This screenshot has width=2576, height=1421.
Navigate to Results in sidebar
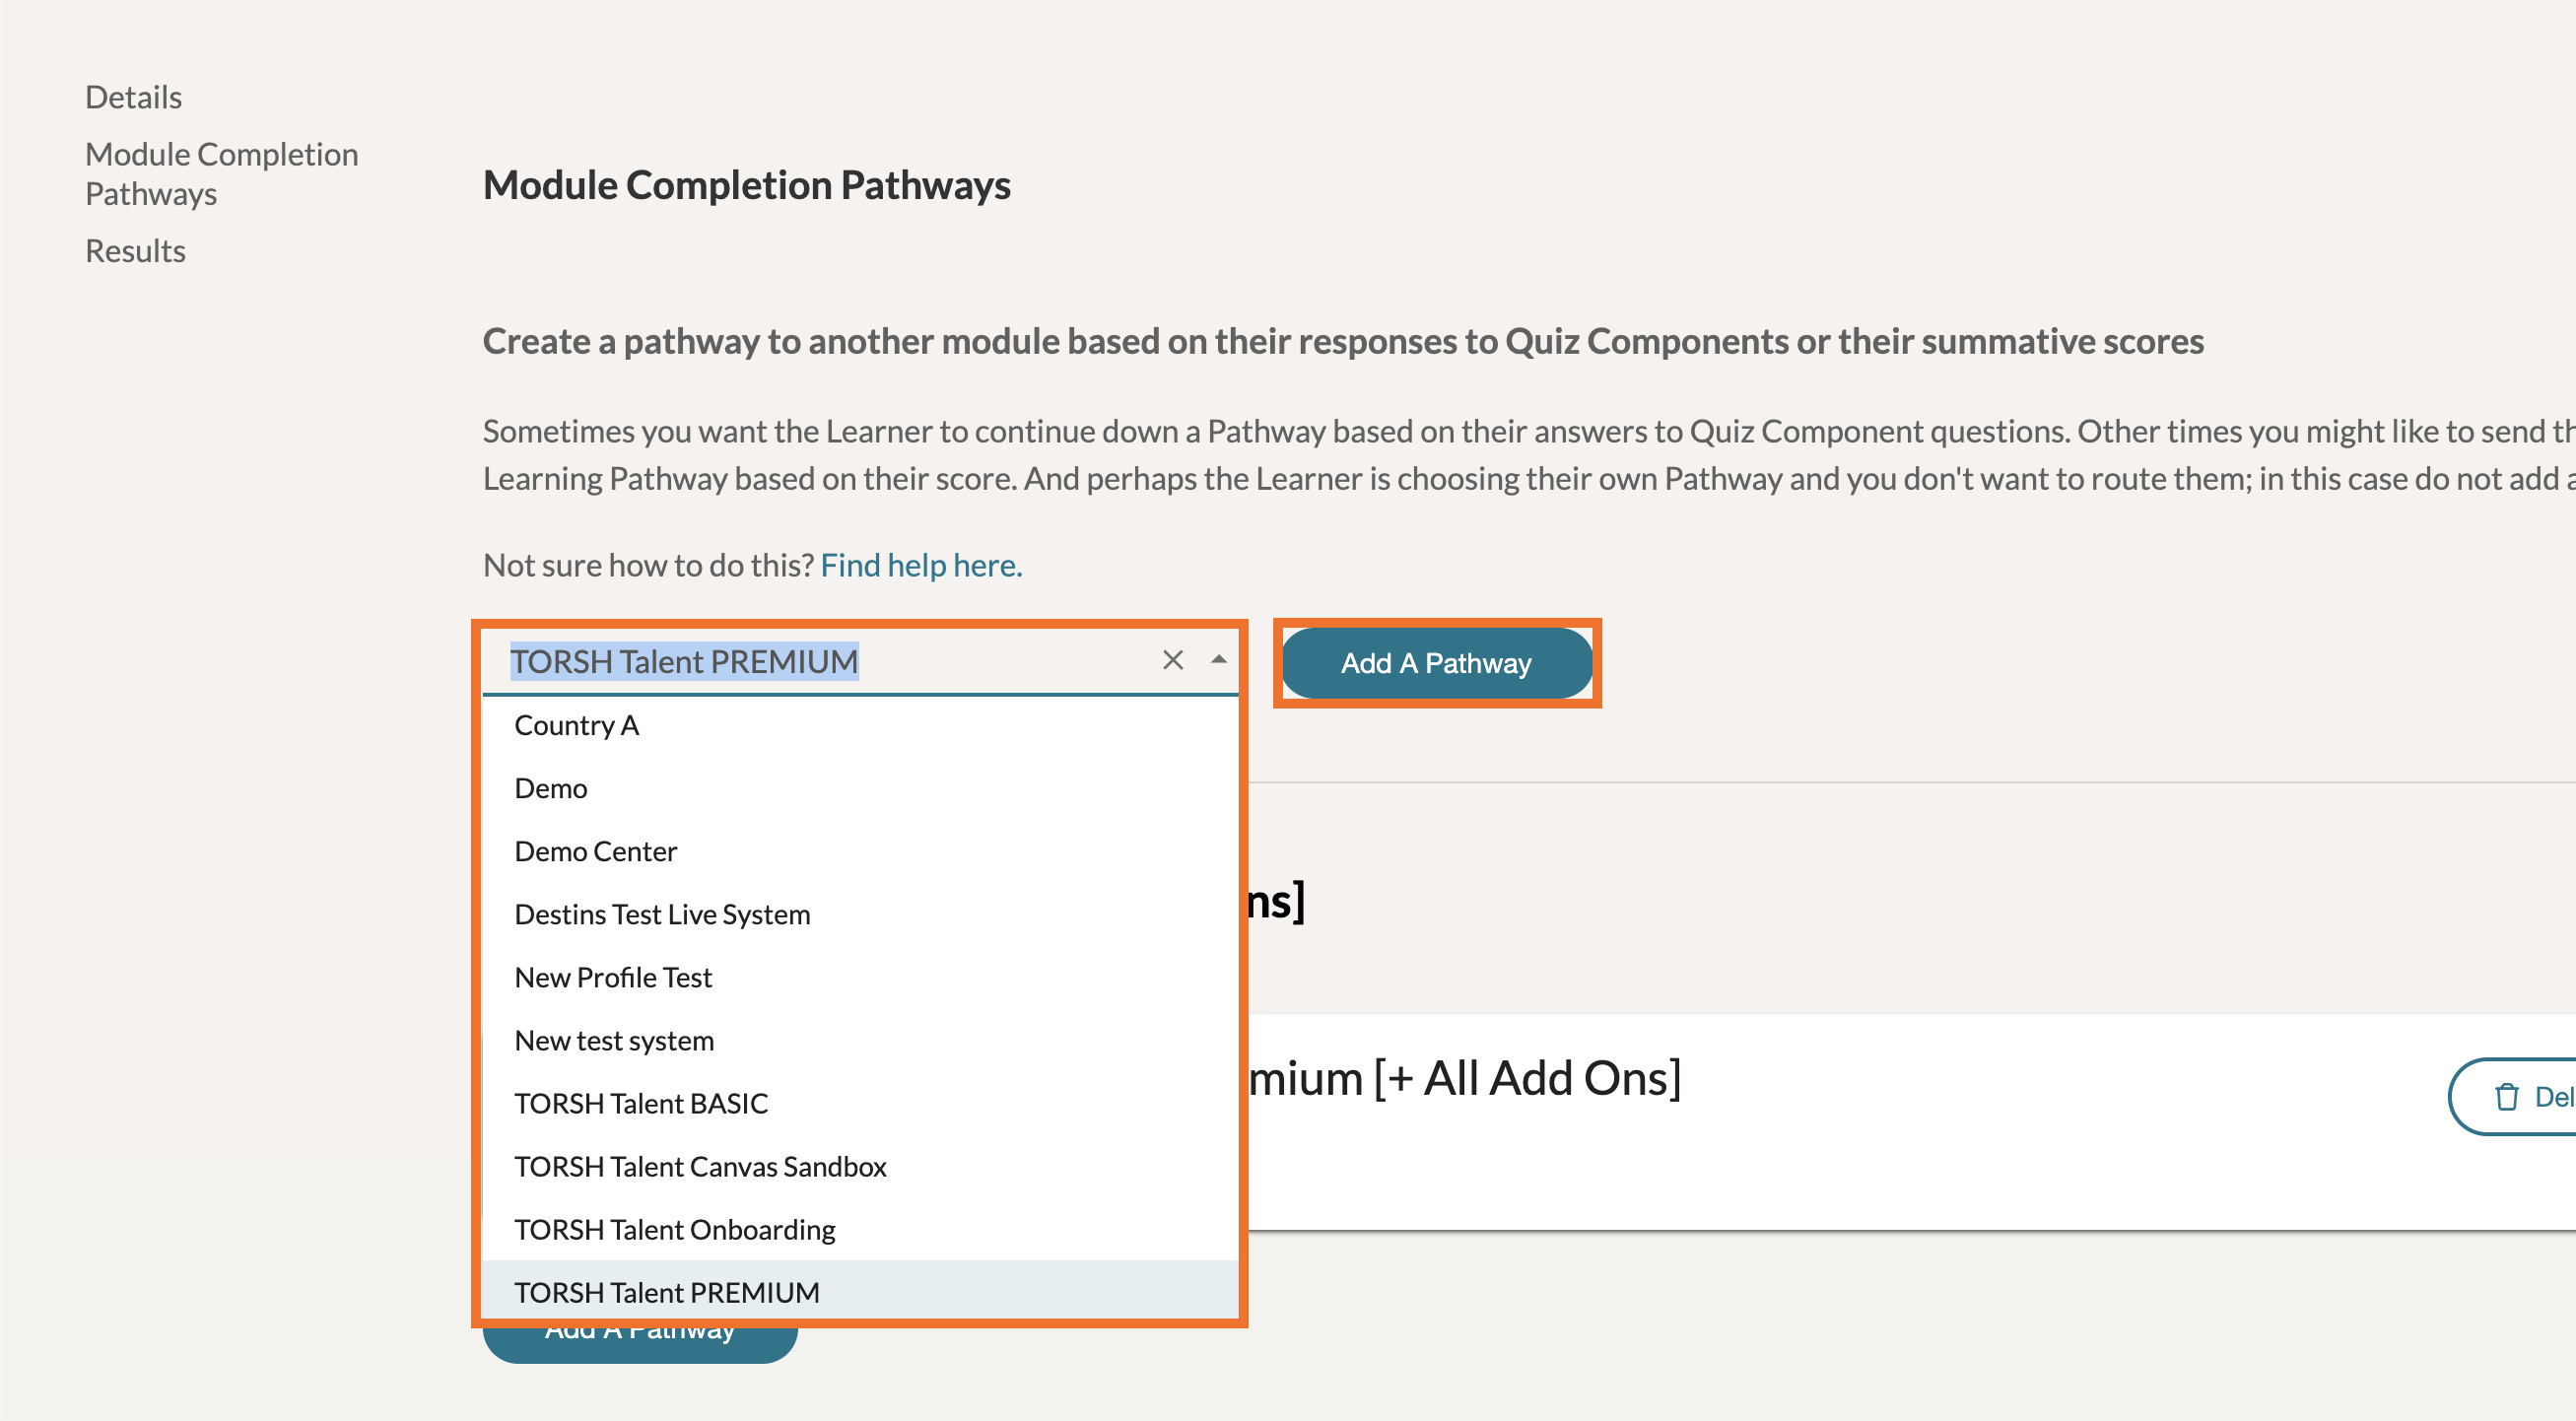[135, 251]
